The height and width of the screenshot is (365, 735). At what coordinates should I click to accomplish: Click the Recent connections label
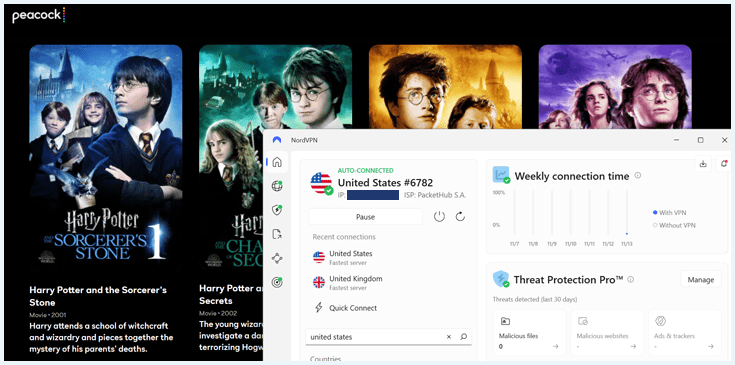click(x=344, y=237)
